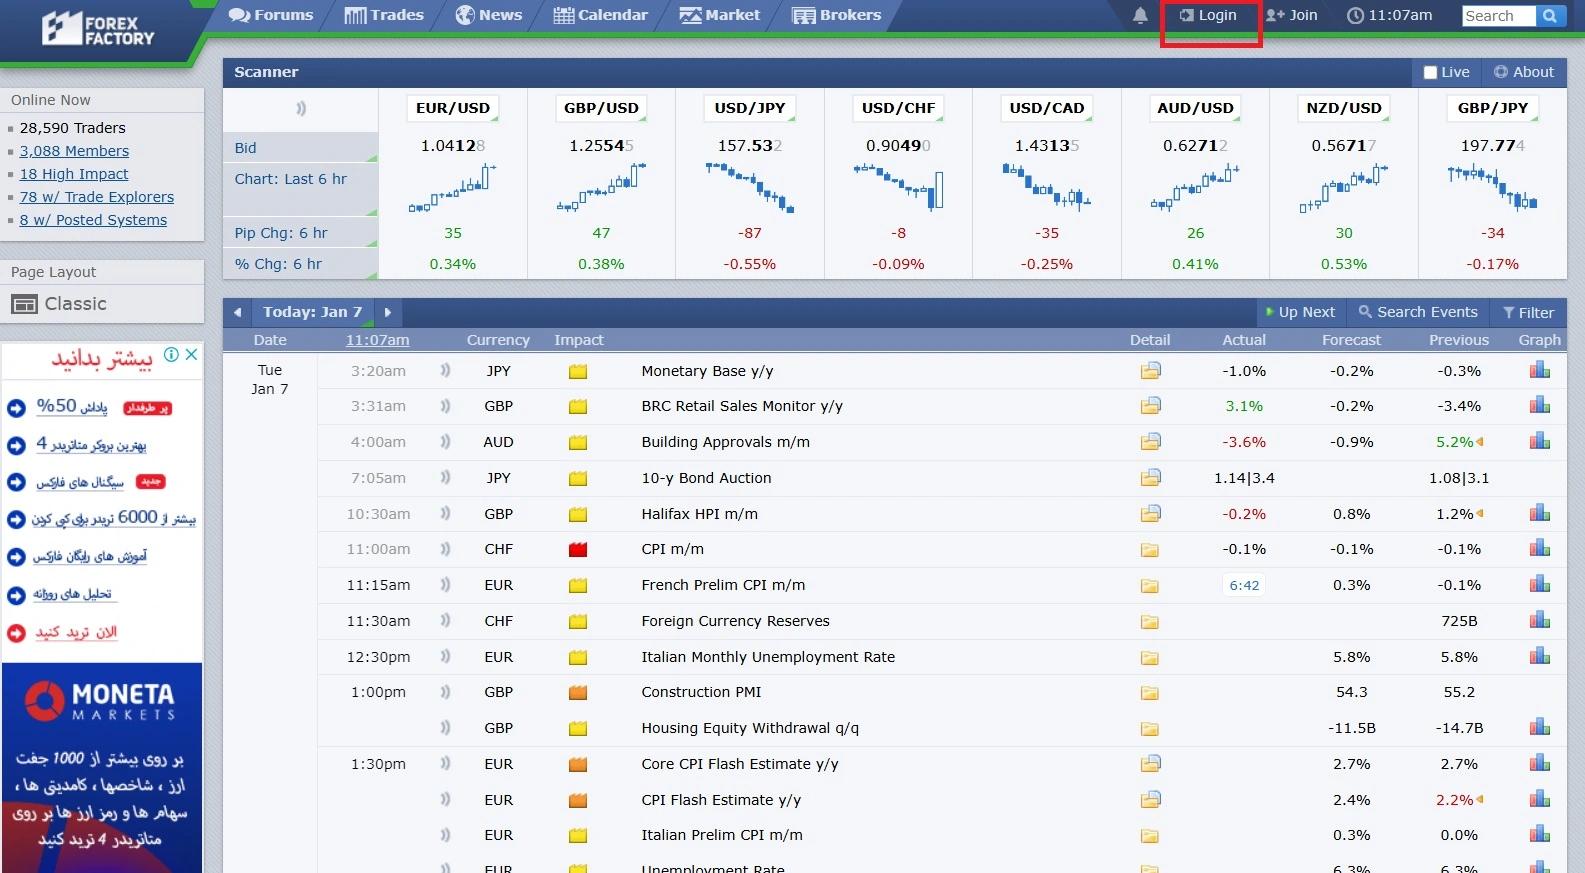The image size is (1585, 873).
Task: Open the 3,088 Members link
Action: [74, 151]
